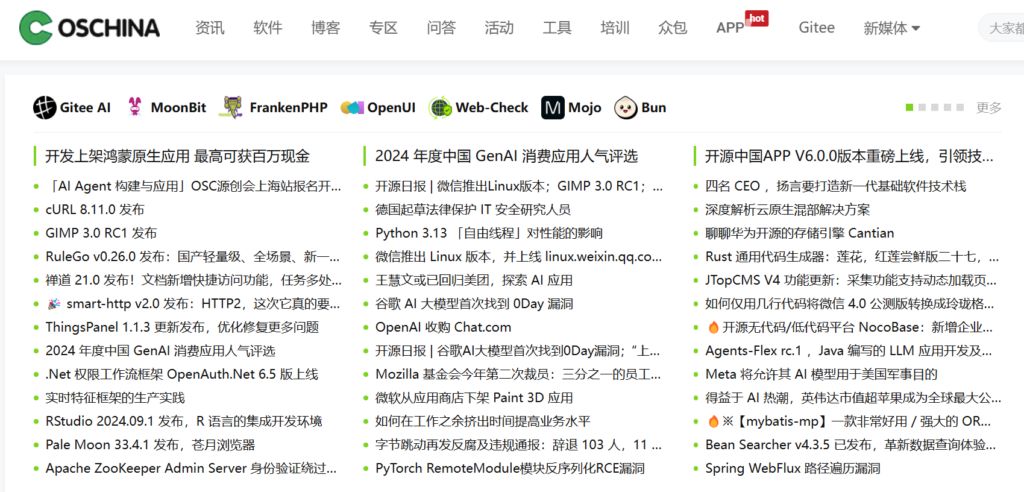The image size is (1024, 492).
Task: Click fire icon before NocoBase headline
Action: click(x=713, y=327)
